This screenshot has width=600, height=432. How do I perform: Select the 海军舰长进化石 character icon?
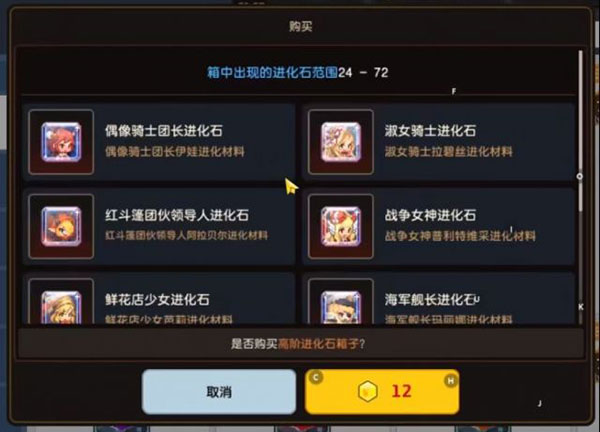[341, 307]
